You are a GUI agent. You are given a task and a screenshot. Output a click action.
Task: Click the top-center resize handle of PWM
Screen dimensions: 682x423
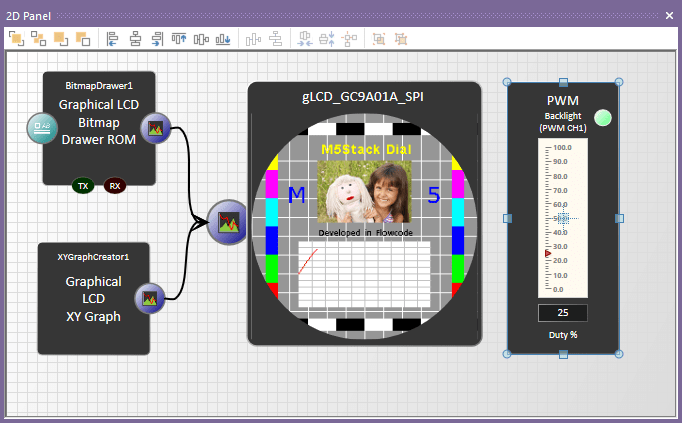pyautogui.click(x=563, y=82)
